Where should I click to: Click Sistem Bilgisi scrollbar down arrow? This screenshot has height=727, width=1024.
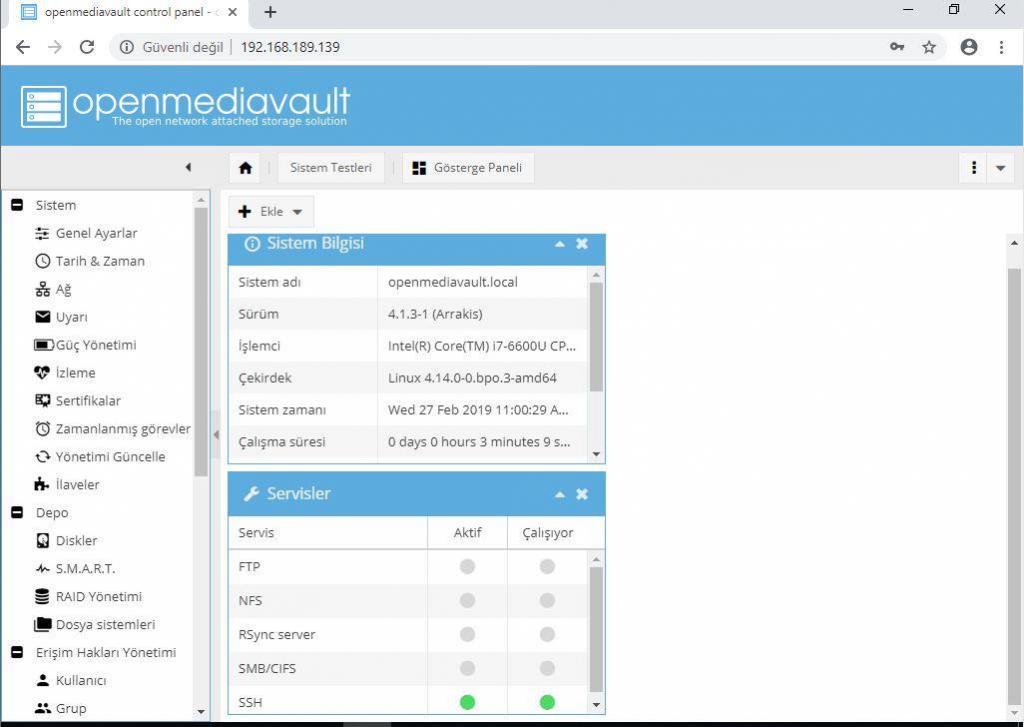click(596, 454)
